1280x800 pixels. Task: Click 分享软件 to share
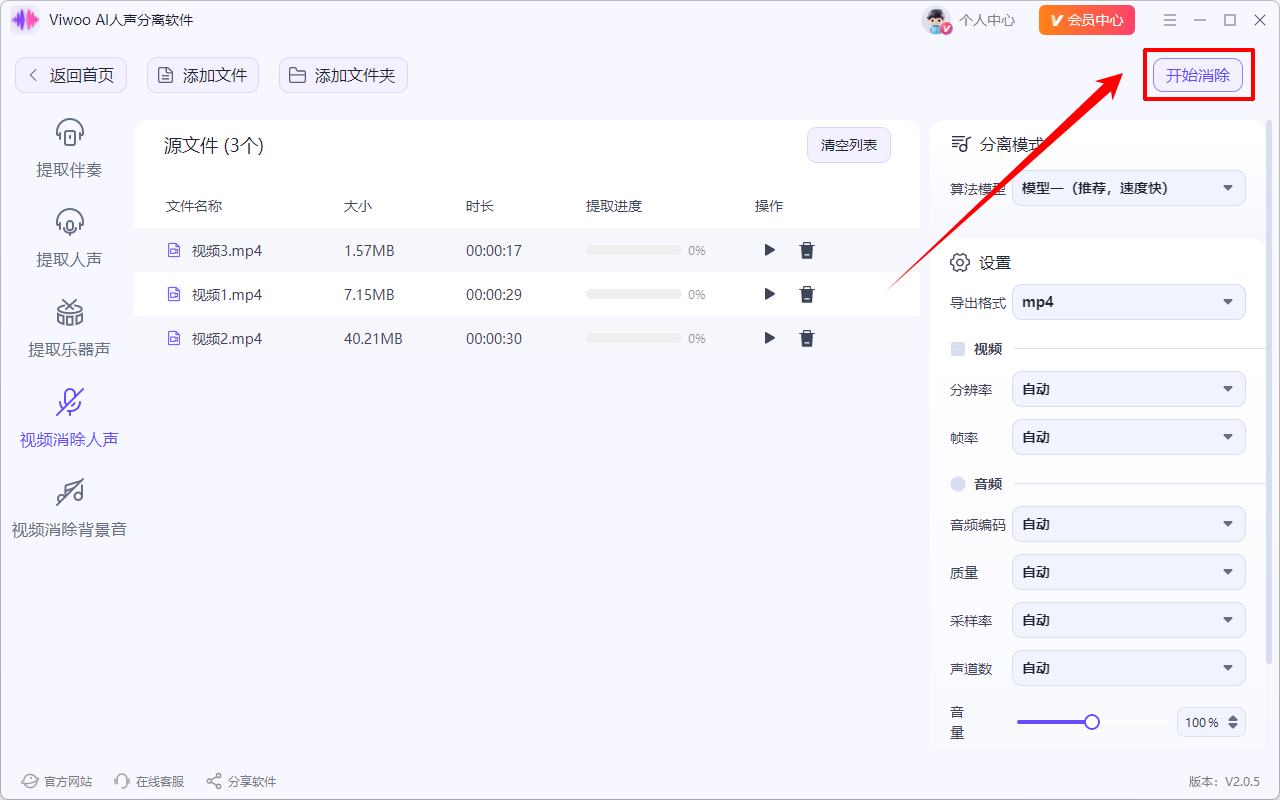coord(241,781)
